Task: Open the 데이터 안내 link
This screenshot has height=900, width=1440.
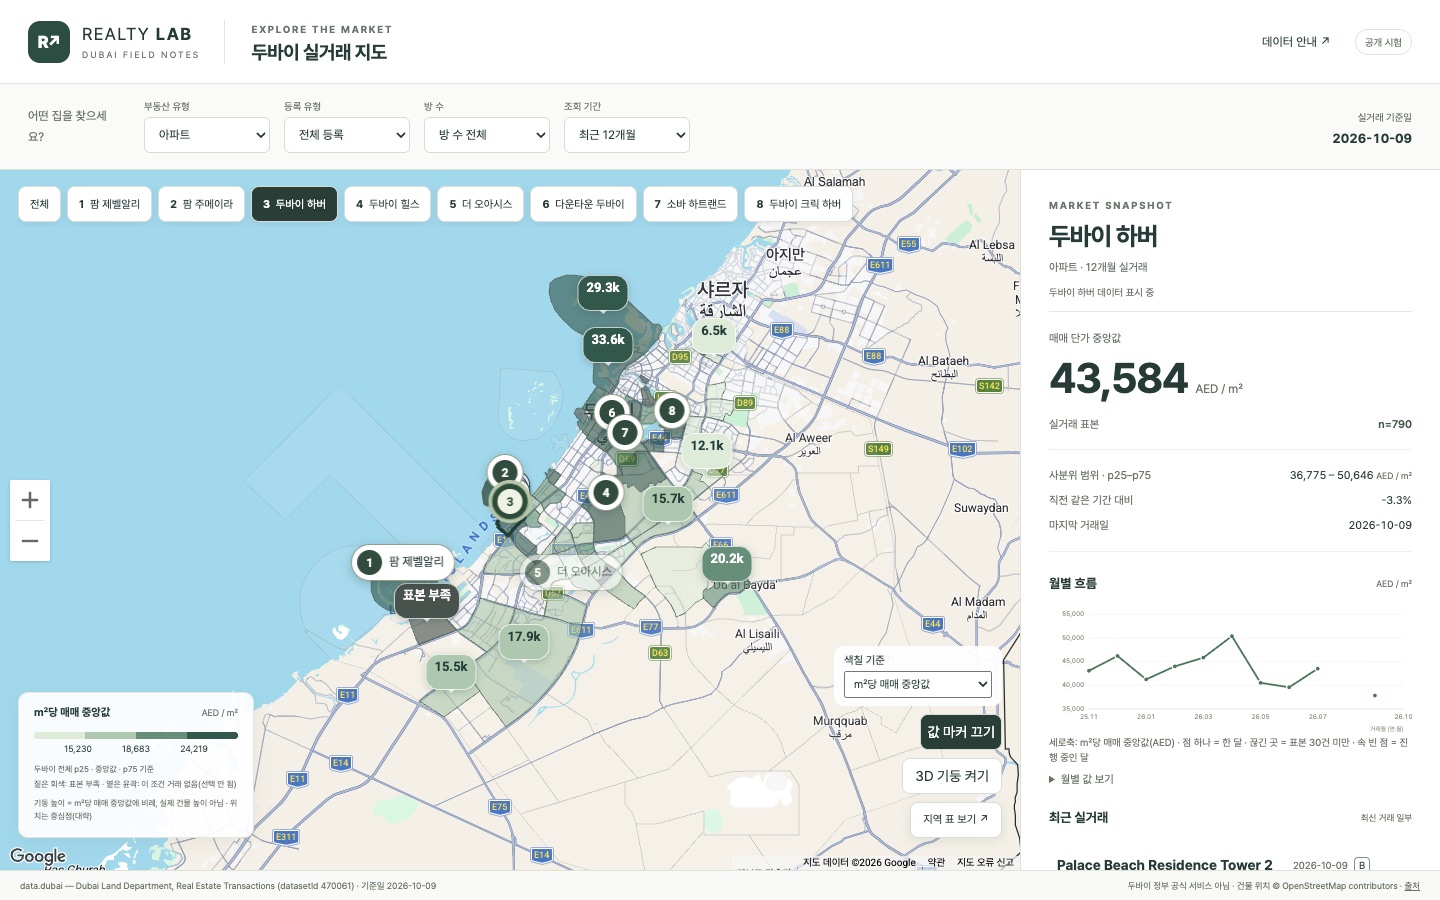Action: pyautogui.click(x=1296, y=42)
